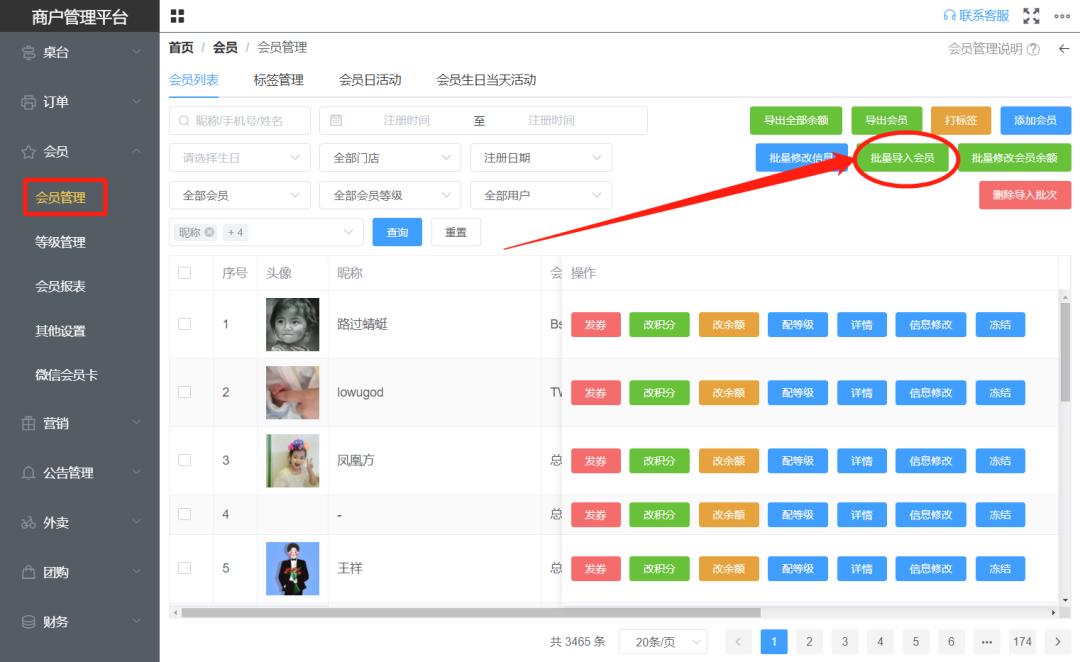Click the 外卖 scooter icon in sidebar
This screenshot has width=1080, height=662.
[28, 523]
